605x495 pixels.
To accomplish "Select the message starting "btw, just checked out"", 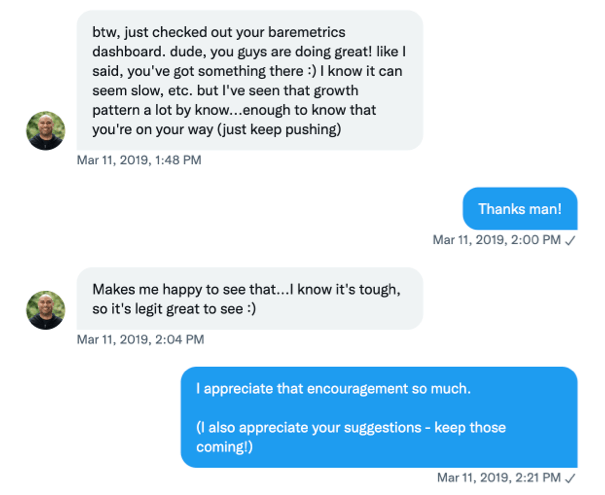I will coord(250,80).
